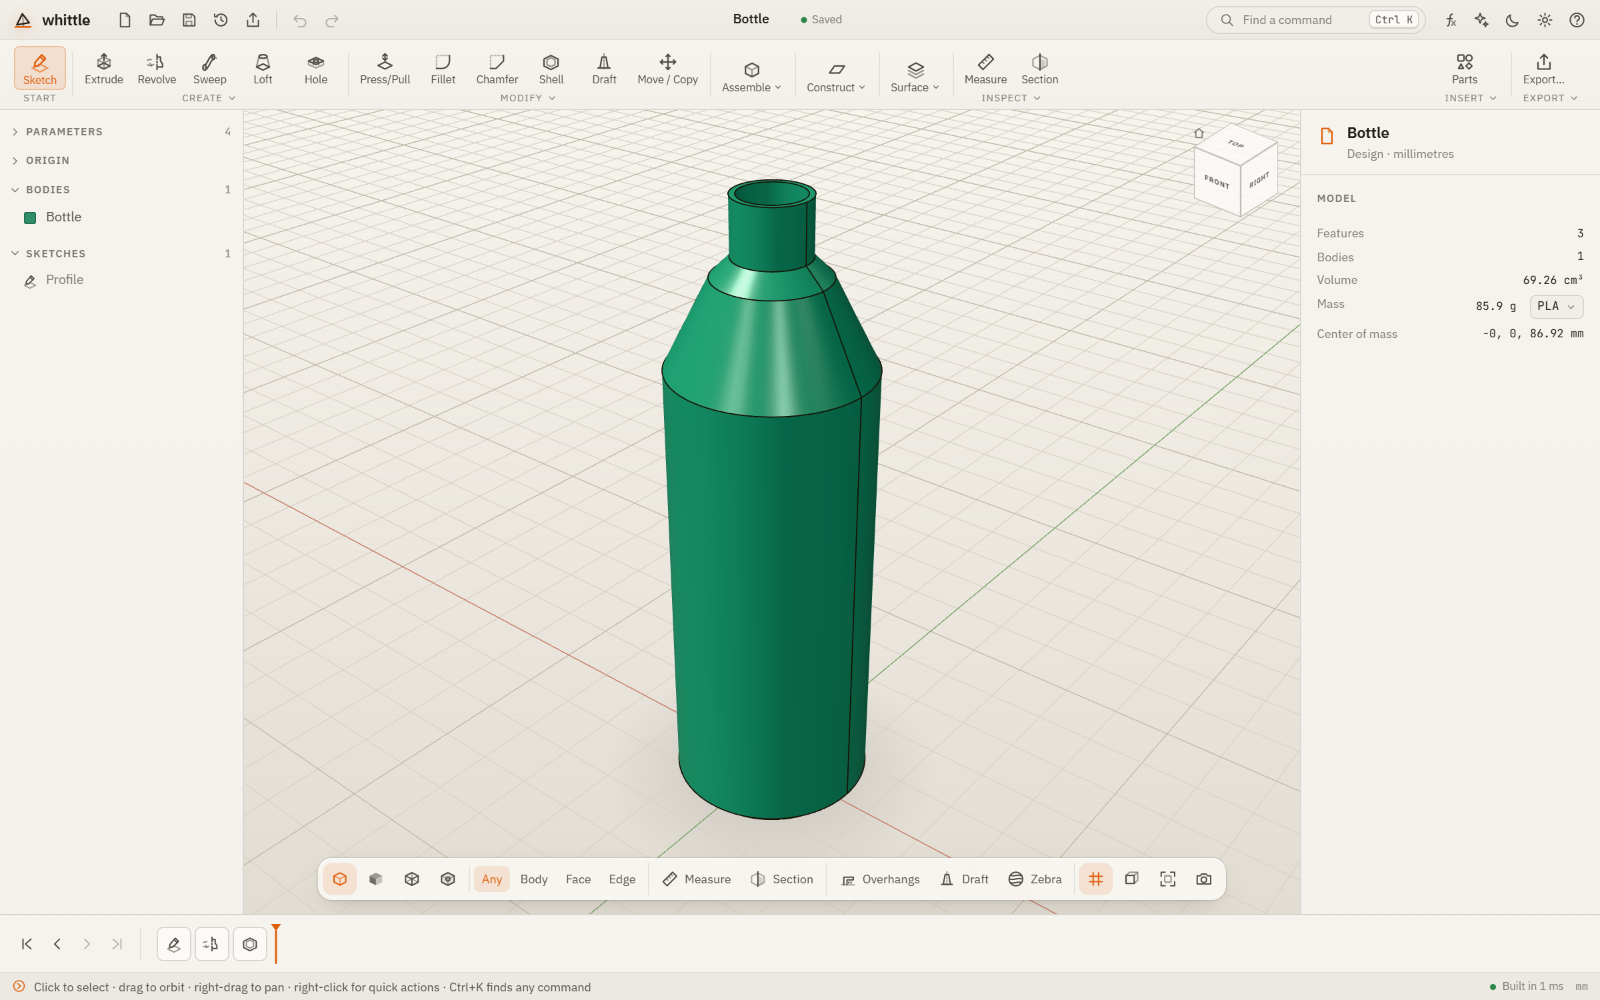Toggle Zebra stripe analysis

tap(1035, 879)
